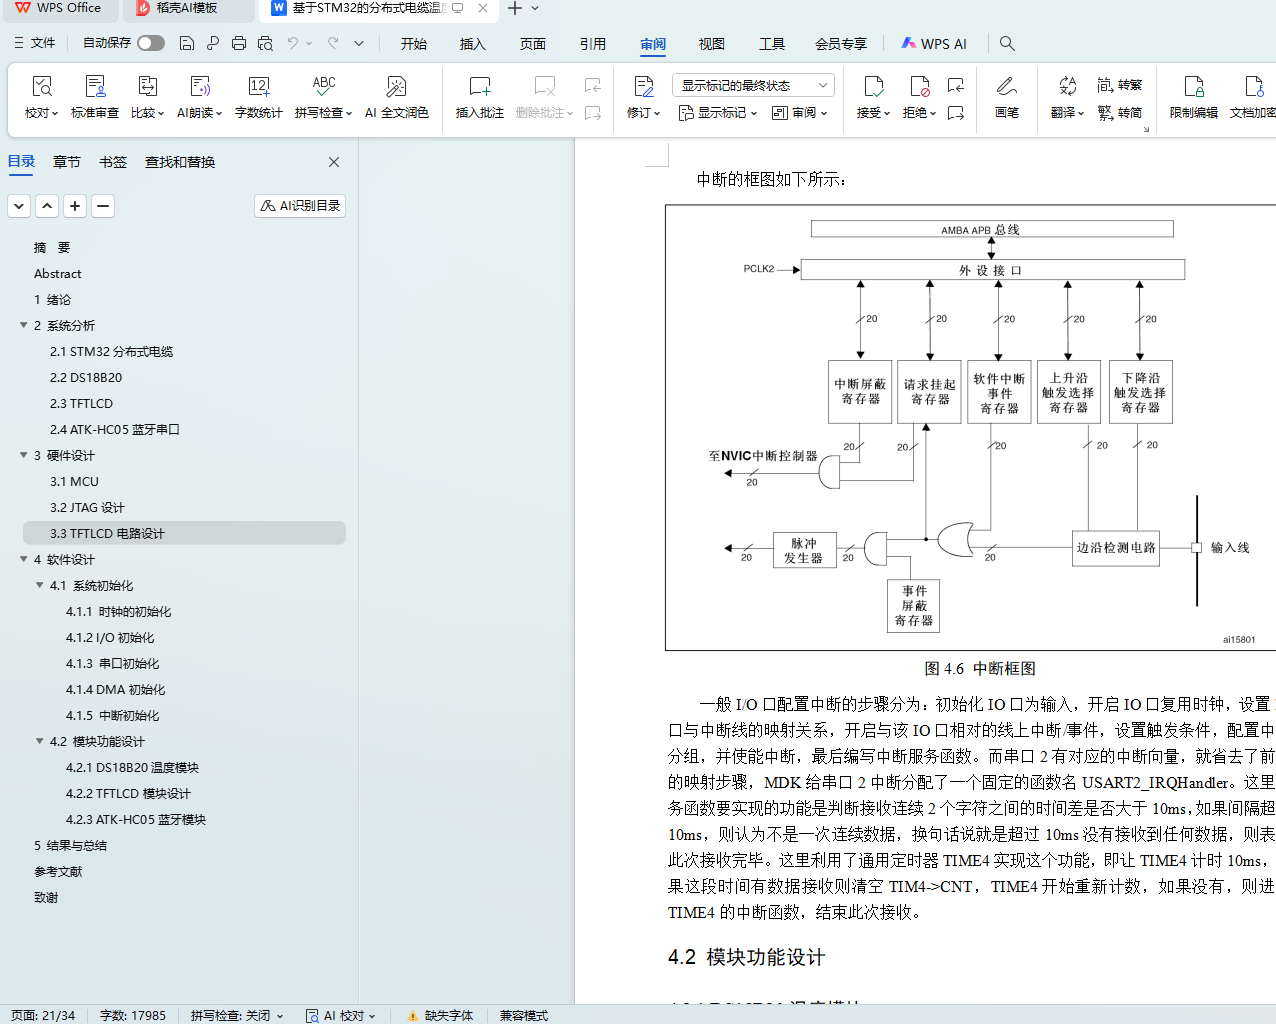1276x1024 pixels.
Task: Click the AI识别目录 button
Action: [x=300, y=205]
